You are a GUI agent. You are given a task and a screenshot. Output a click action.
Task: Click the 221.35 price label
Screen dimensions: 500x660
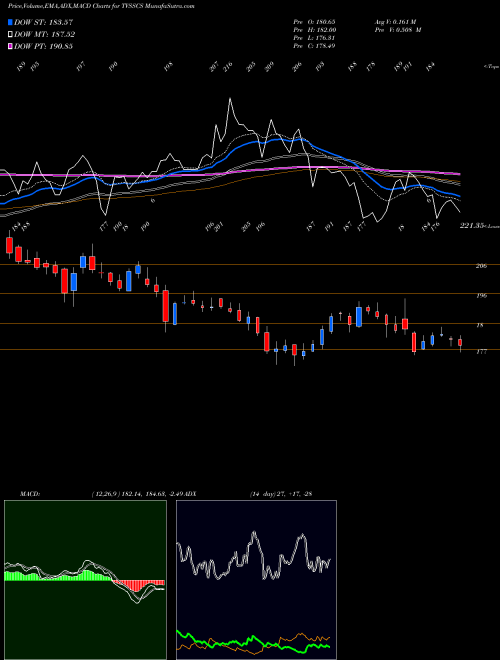[471, 226]
